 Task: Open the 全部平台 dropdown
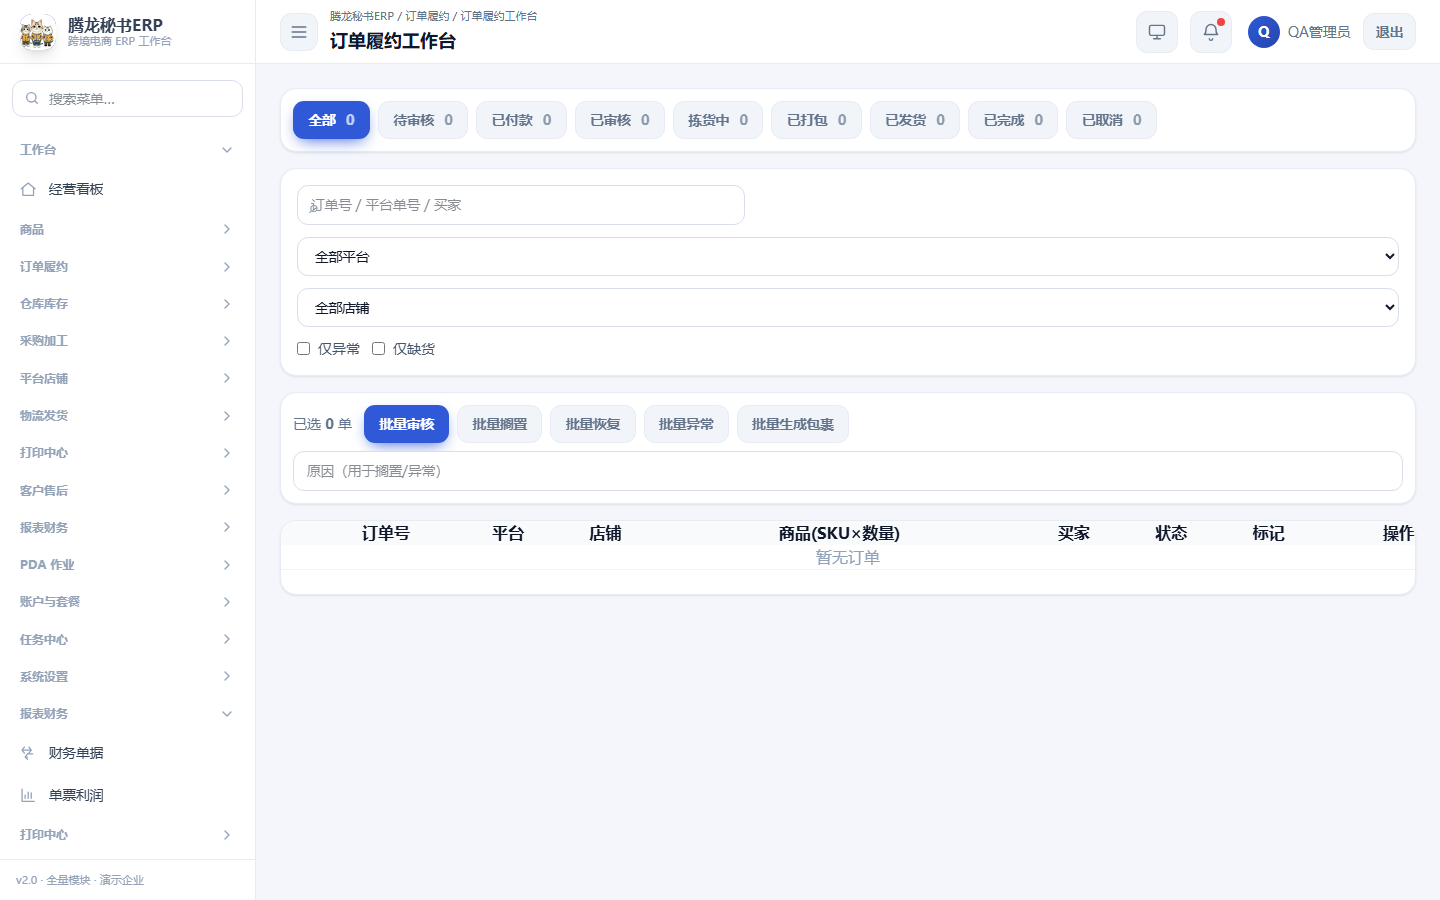click(848, 257)
